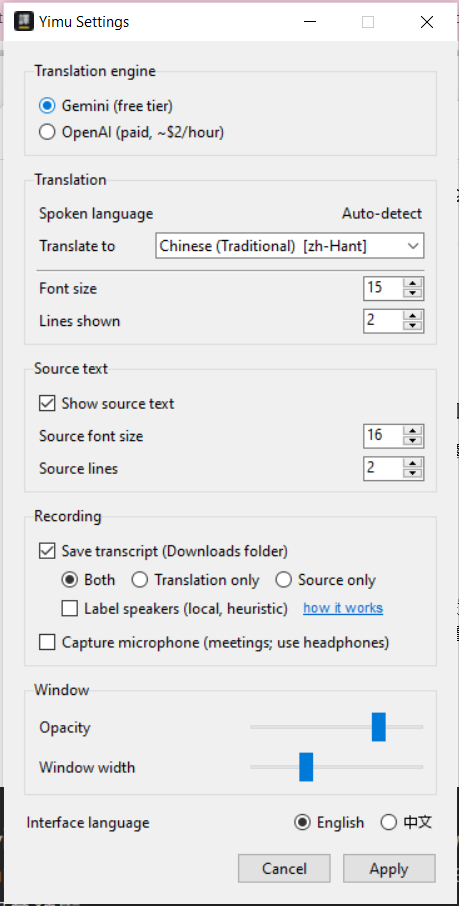Click the 'Auto-detect' spoken language text

pyautogui.click(x=382, y=214)
